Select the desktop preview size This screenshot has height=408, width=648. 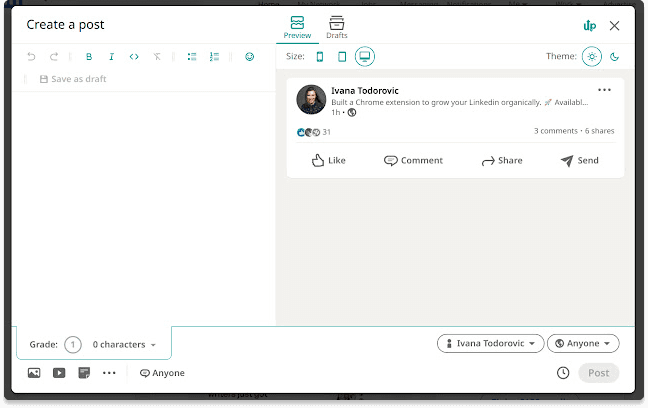pyautogui.click(x=364, y=57)
